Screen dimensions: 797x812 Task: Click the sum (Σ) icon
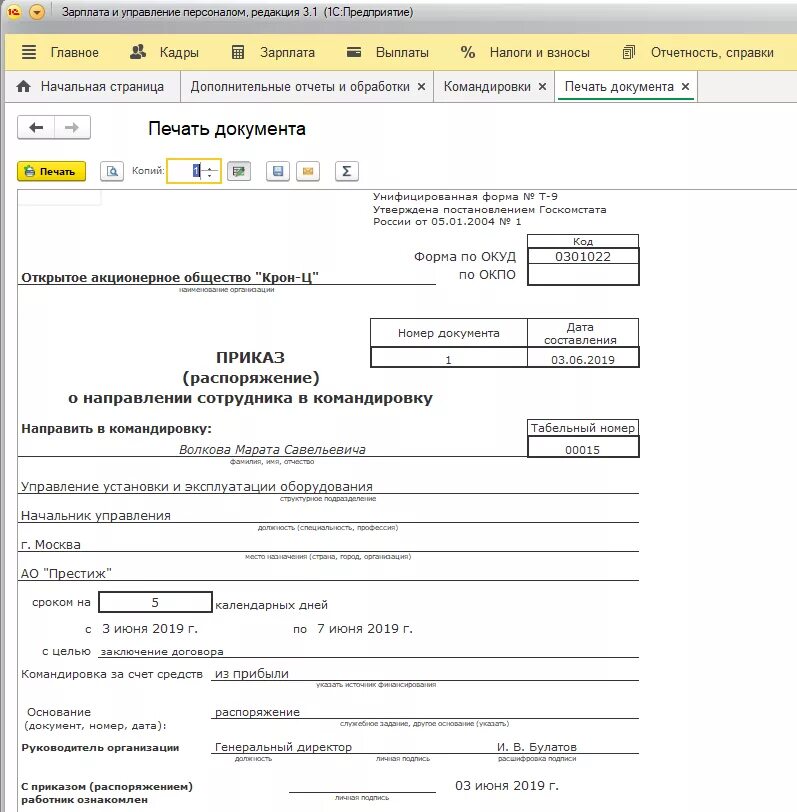point(347,171)
